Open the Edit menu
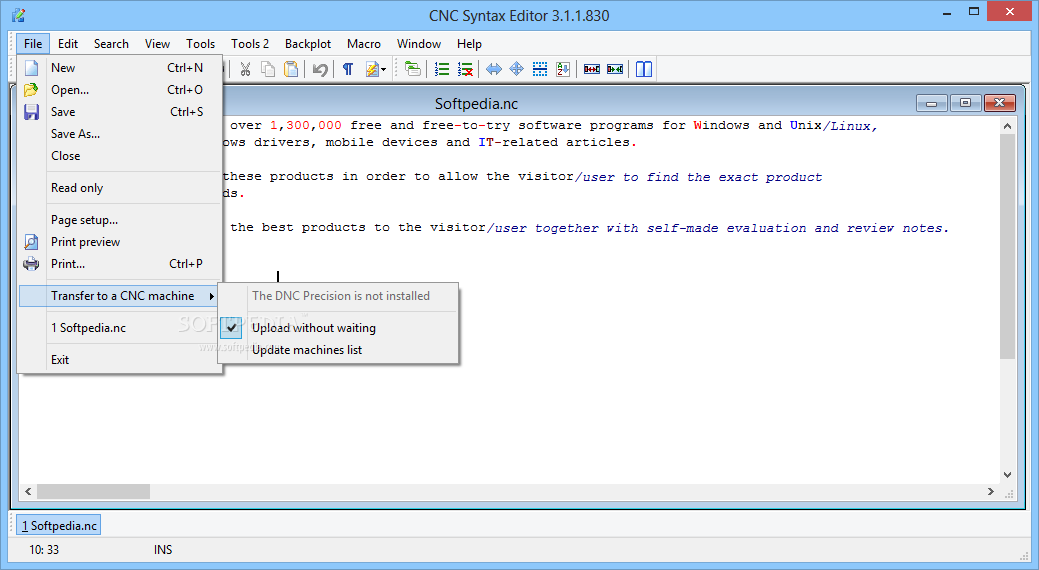 coord(68,44)
